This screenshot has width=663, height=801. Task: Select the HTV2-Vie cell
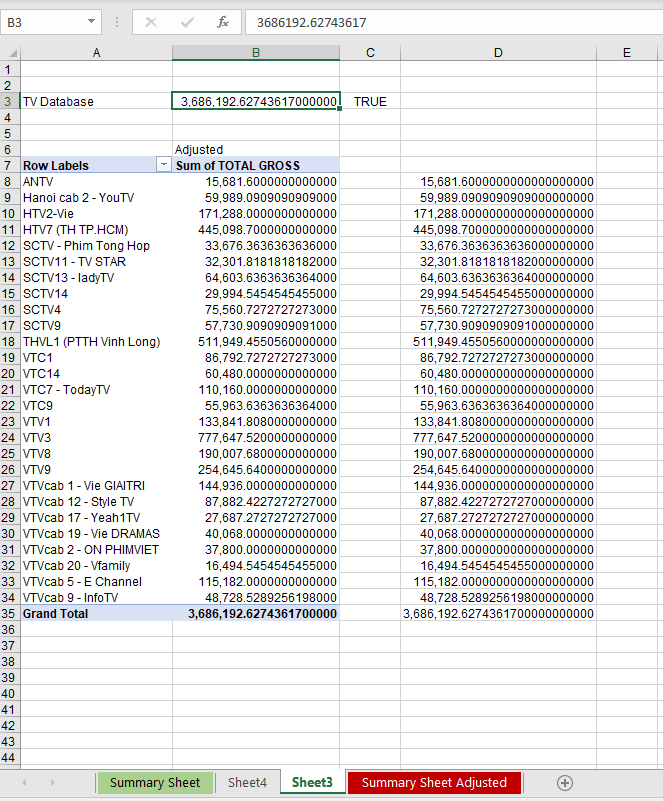tap(96, 213)
